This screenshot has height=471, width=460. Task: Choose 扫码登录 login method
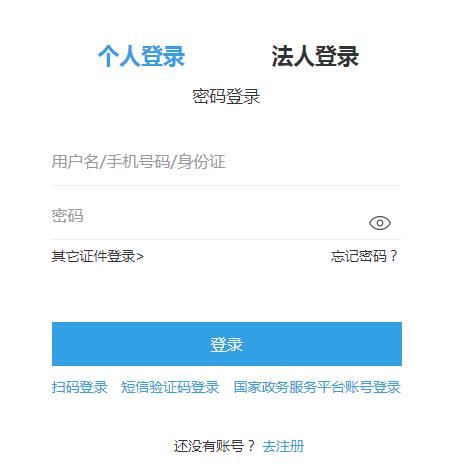click(x=79, y=387)
